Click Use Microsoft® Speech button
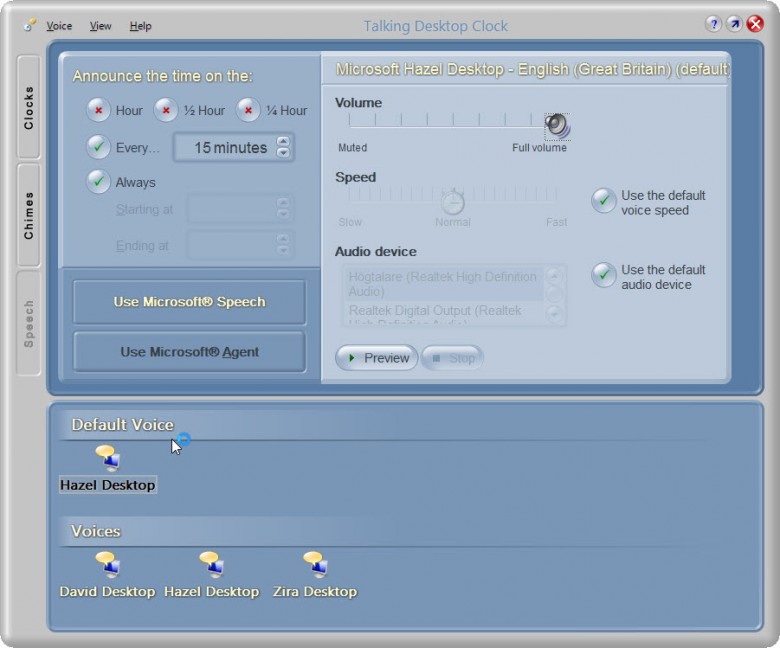The width and height of the screenshot is (780, 648). [190, 302]
